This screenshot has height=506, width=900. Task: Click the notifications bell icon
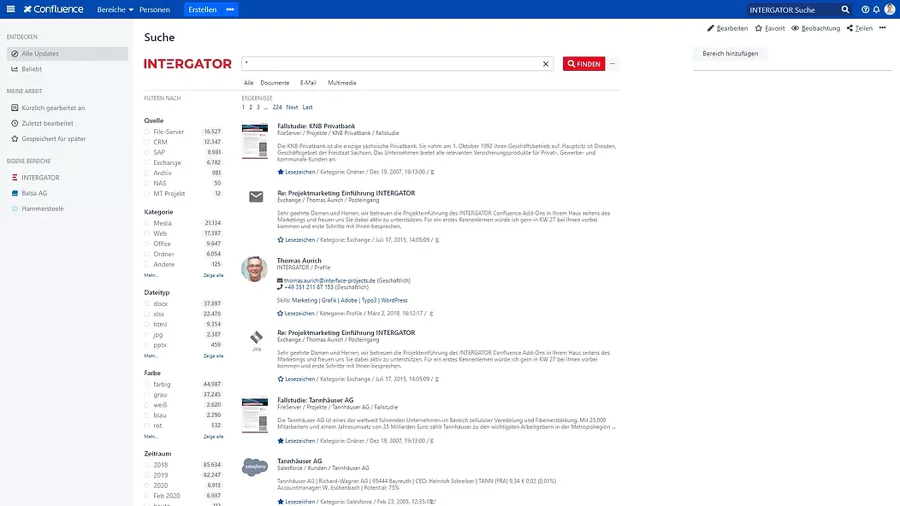pyautogui.click(x=875, y=9)
